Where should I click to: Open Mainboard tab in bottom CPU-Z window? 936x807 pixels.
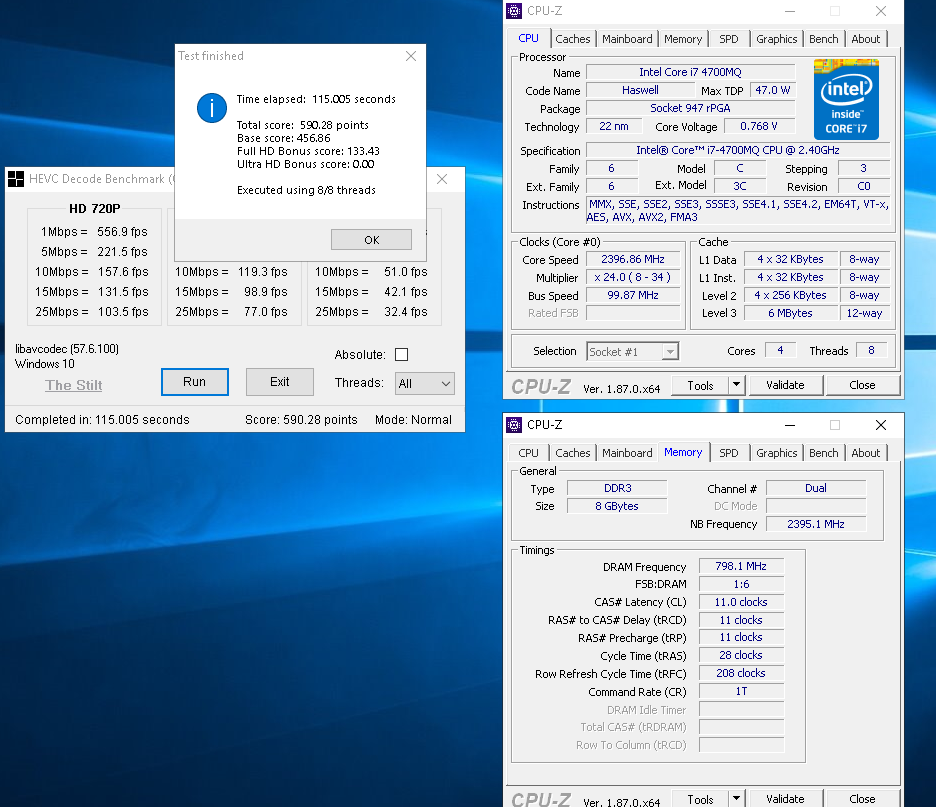pyautogui.click(x=627, y=453)
